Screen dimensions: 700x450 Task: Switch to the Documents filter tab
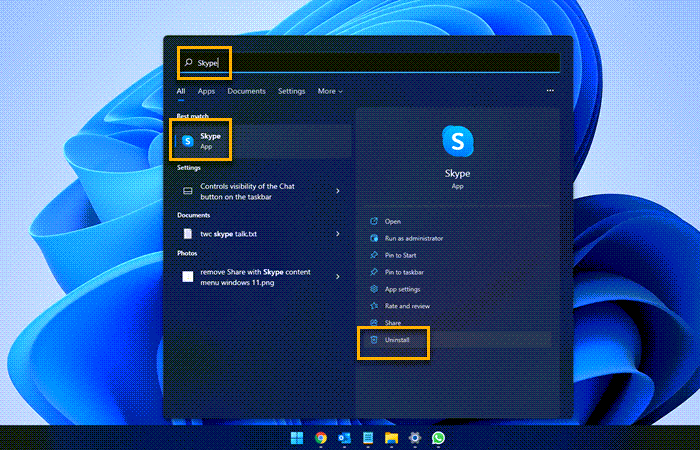246,91
